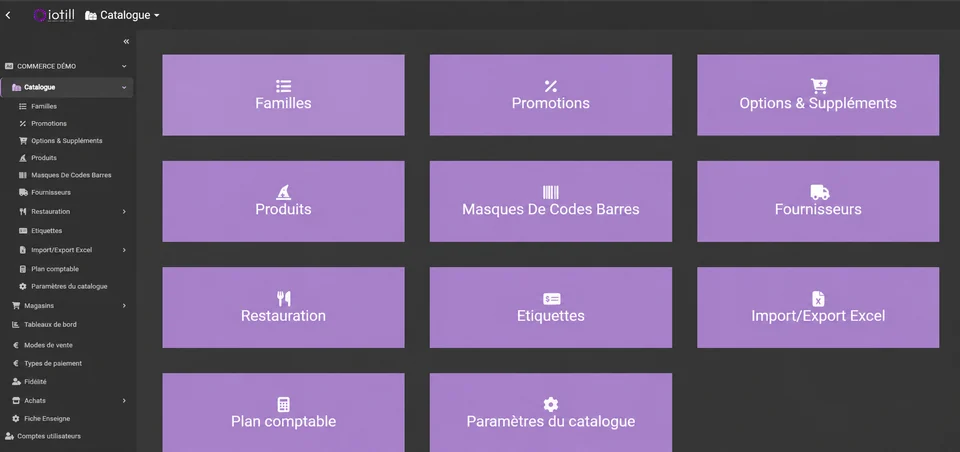Click the Etiquettes tag icon in sidebar
Image resolution: width=960 pixels, height=452 pixels.
click(23, 231)
